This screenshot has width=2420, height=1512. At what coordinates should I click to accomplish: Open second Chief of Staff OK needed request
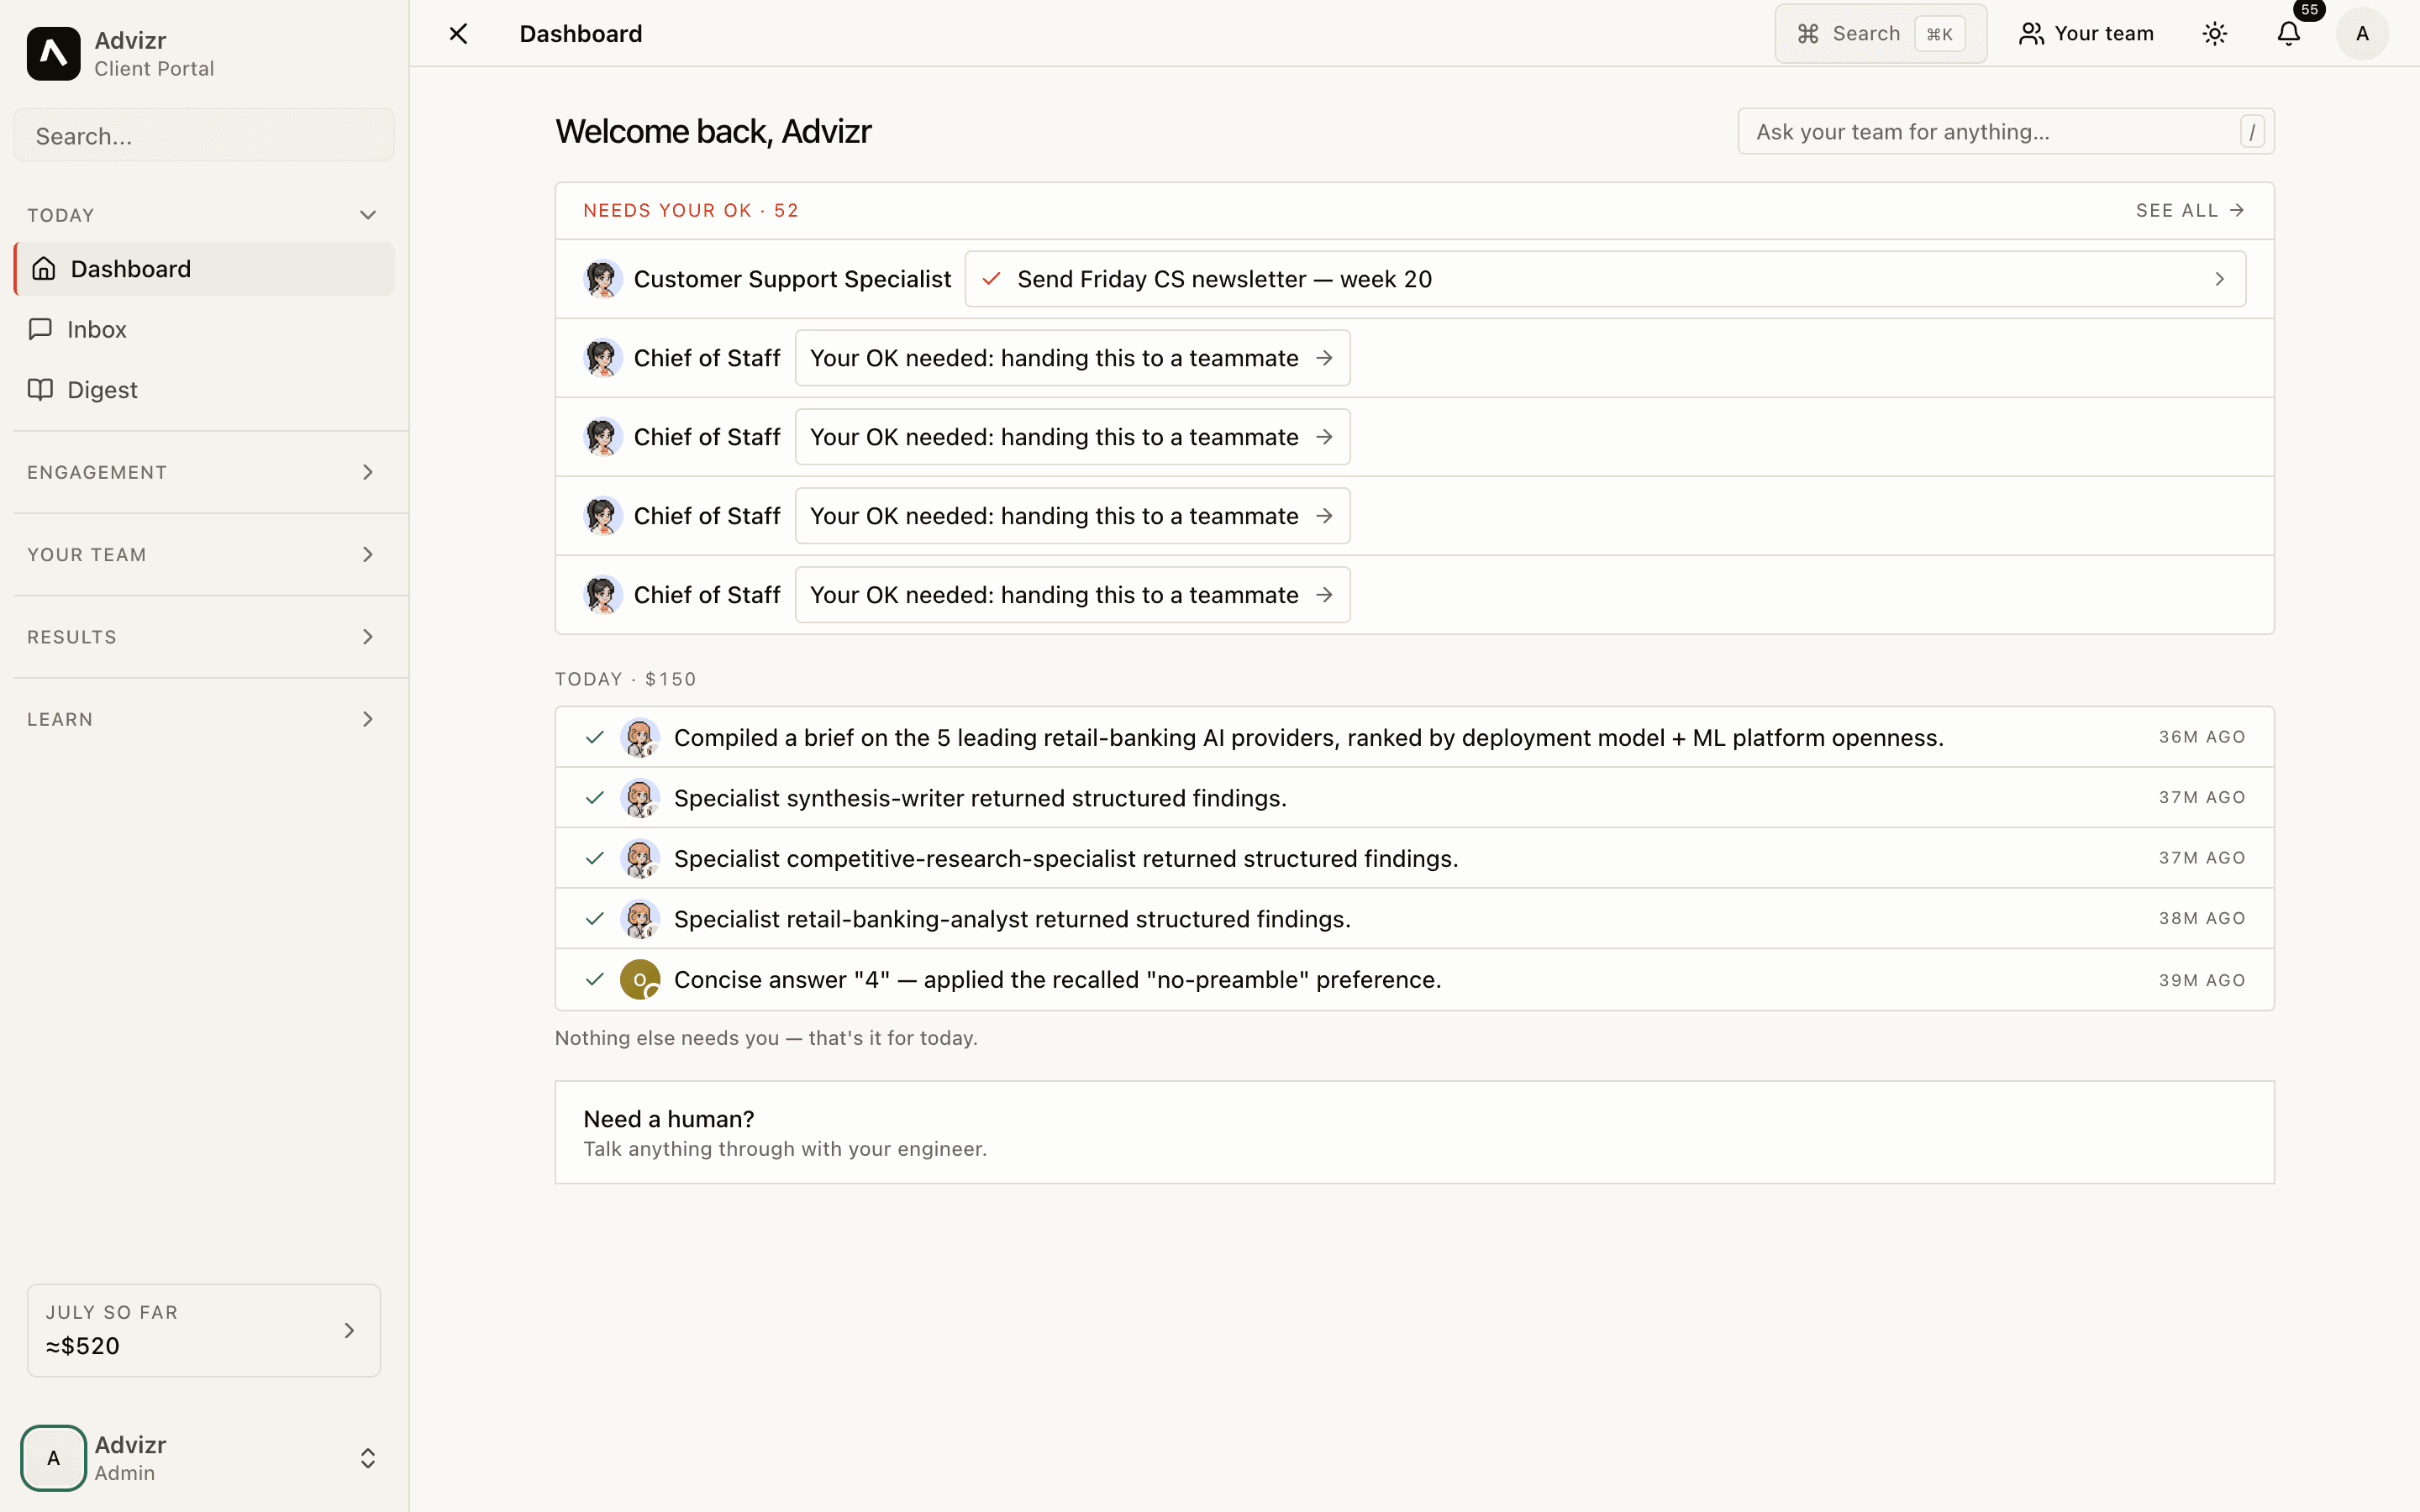click(x=1072, y=437)
